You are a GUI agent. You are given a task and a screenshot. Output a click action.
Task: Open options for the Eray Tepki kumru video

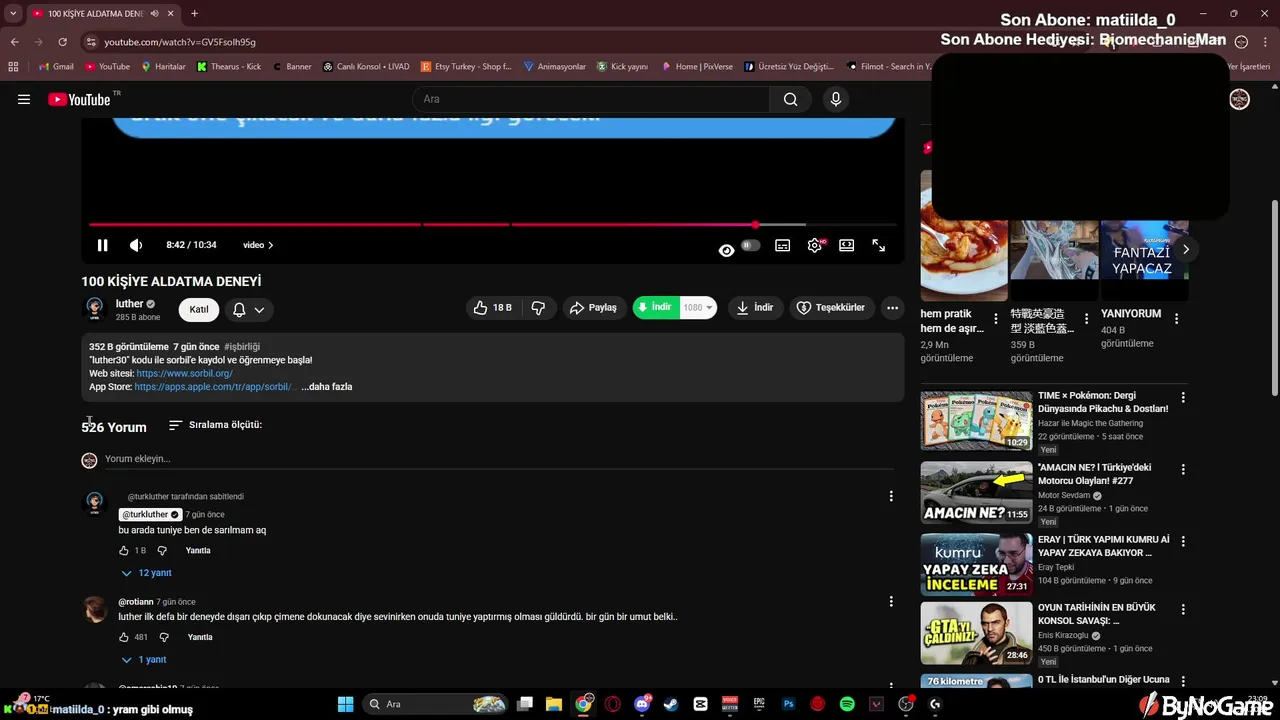point(1183,541)
